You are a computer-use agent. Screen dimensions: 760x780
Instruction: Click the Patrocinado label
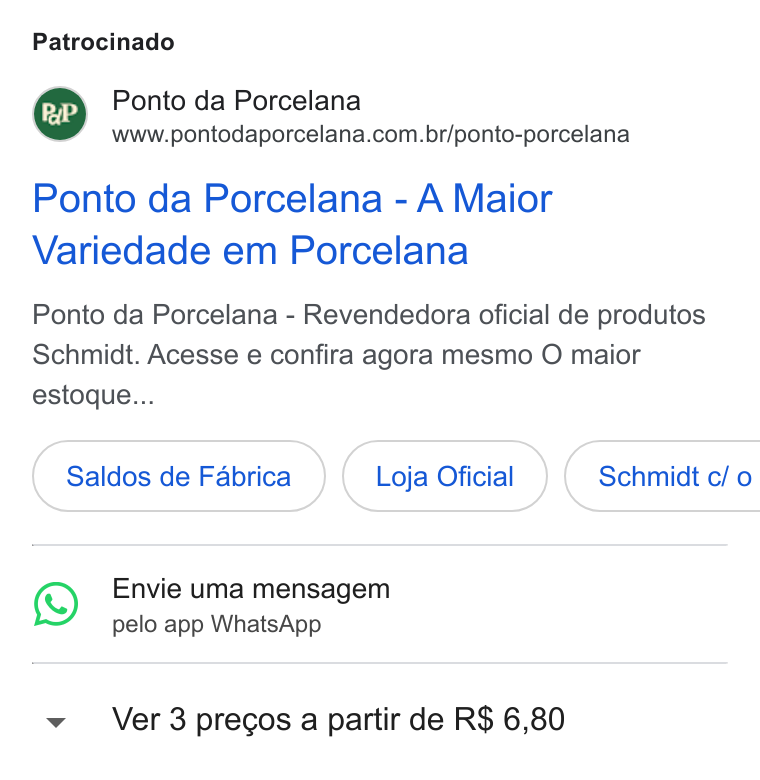pyautogui.click(x=103, y=42)
